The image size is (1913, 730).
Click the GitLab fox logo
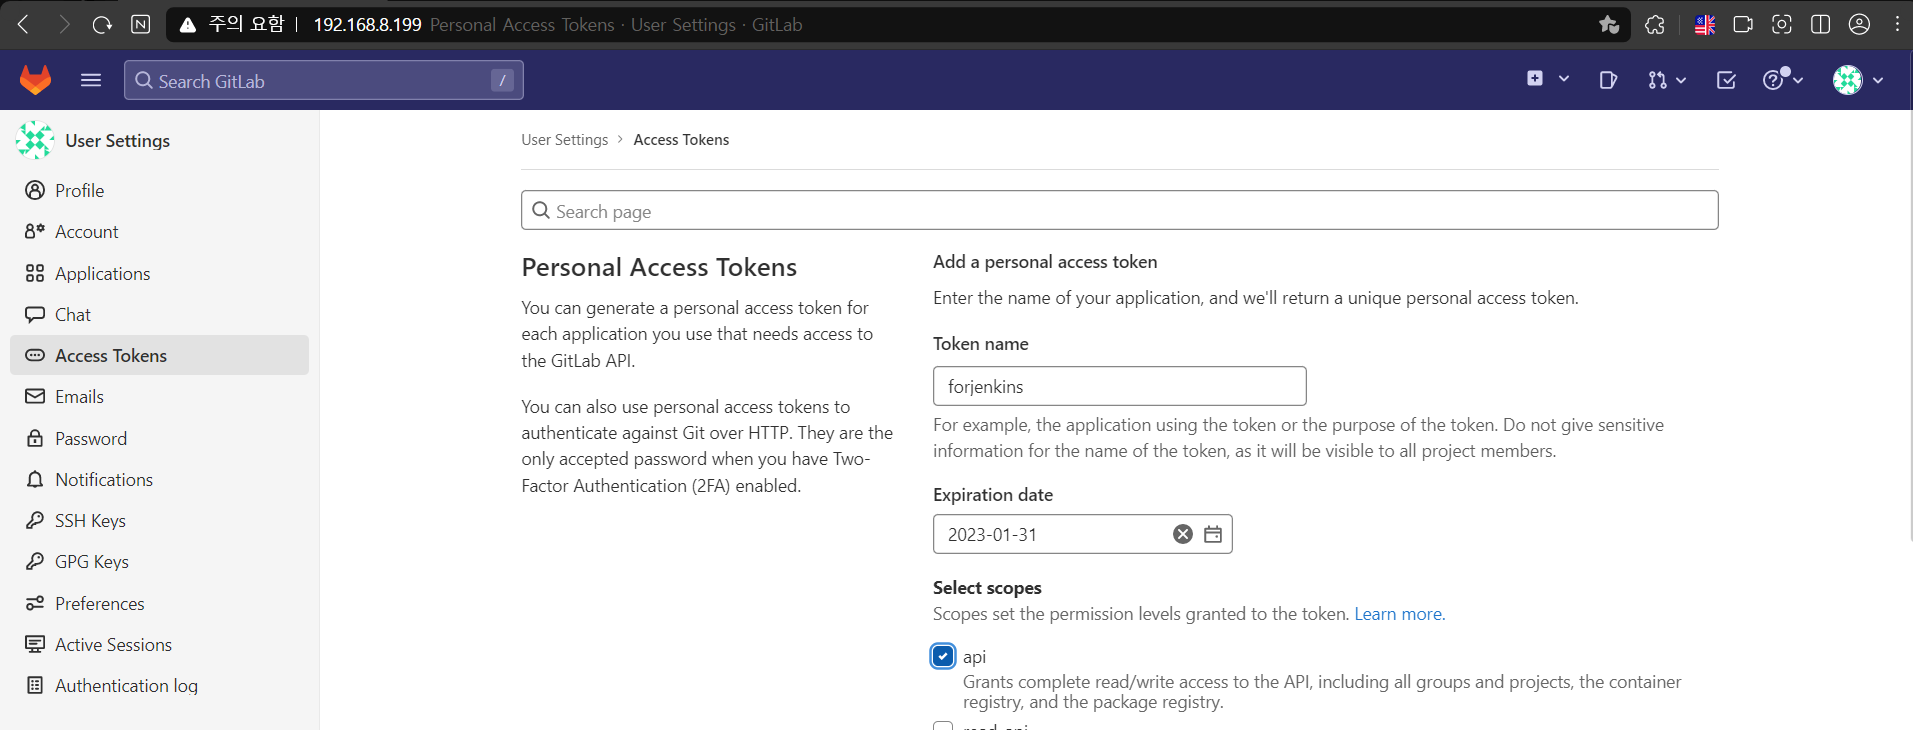click(x=36, y=80)
